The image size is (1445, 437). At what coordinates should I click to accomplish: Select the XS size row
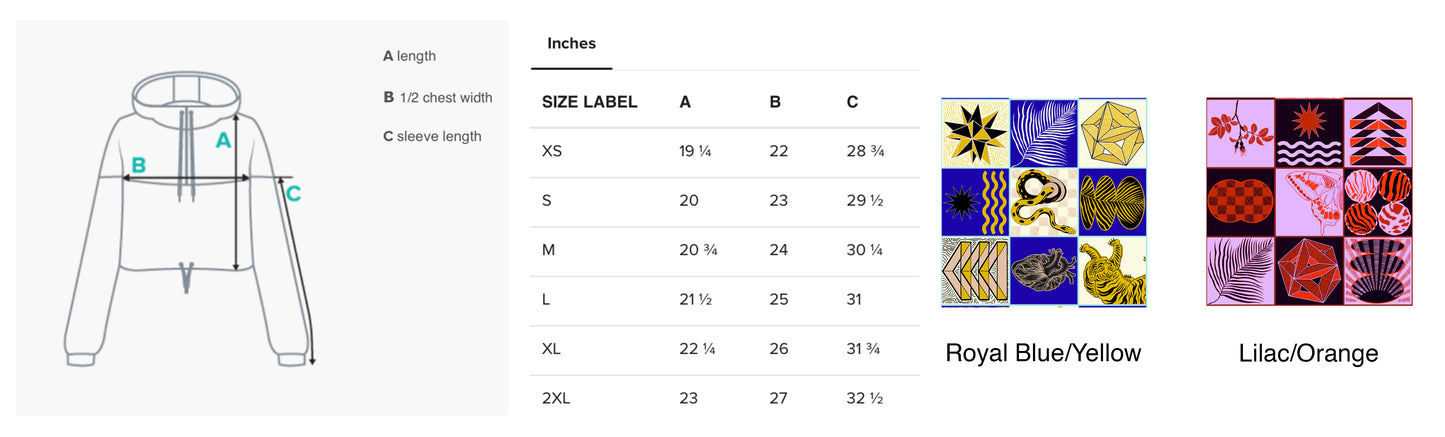coord(552,152)
